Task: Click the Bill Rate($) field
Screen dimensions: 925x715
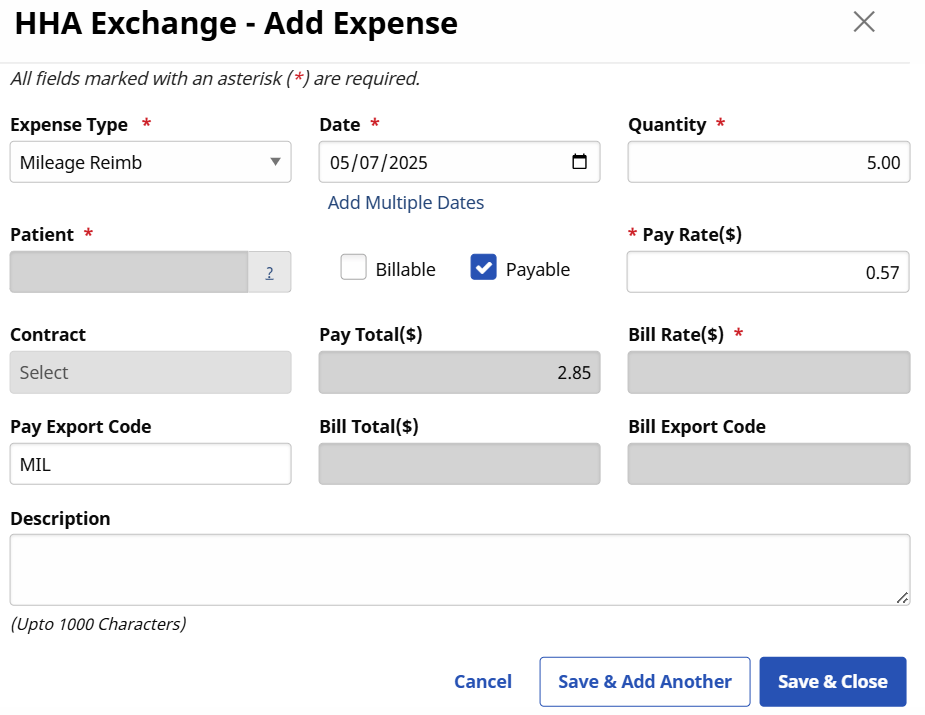Action: point(768,372)
